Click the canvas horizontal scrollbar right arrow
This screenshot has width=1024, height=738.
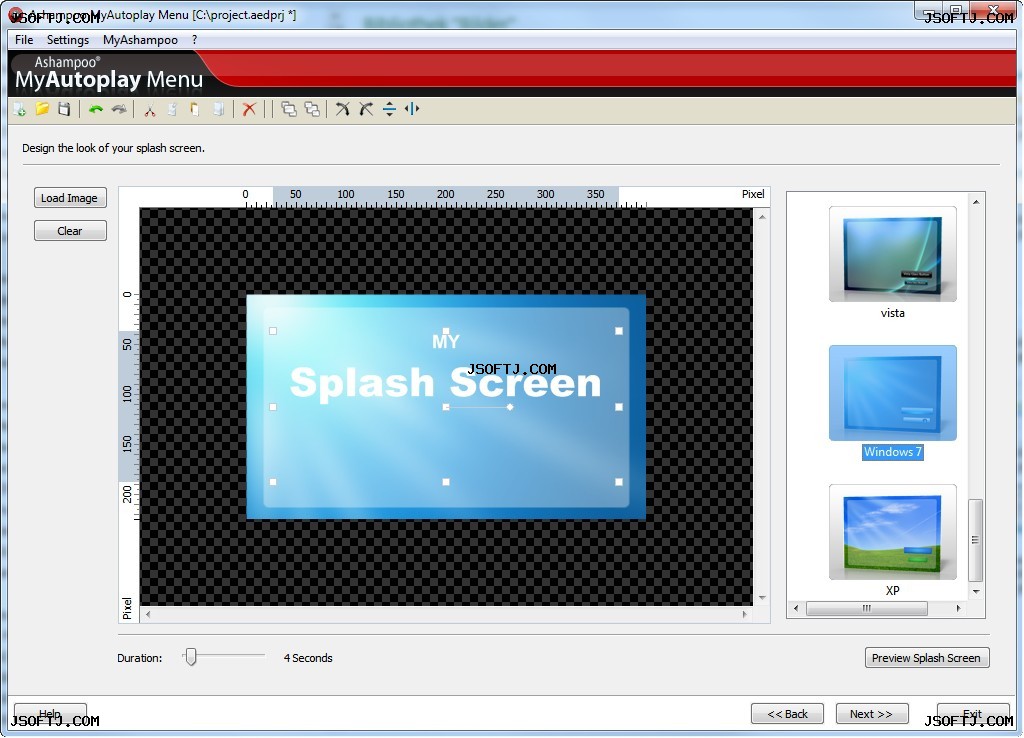744,614
